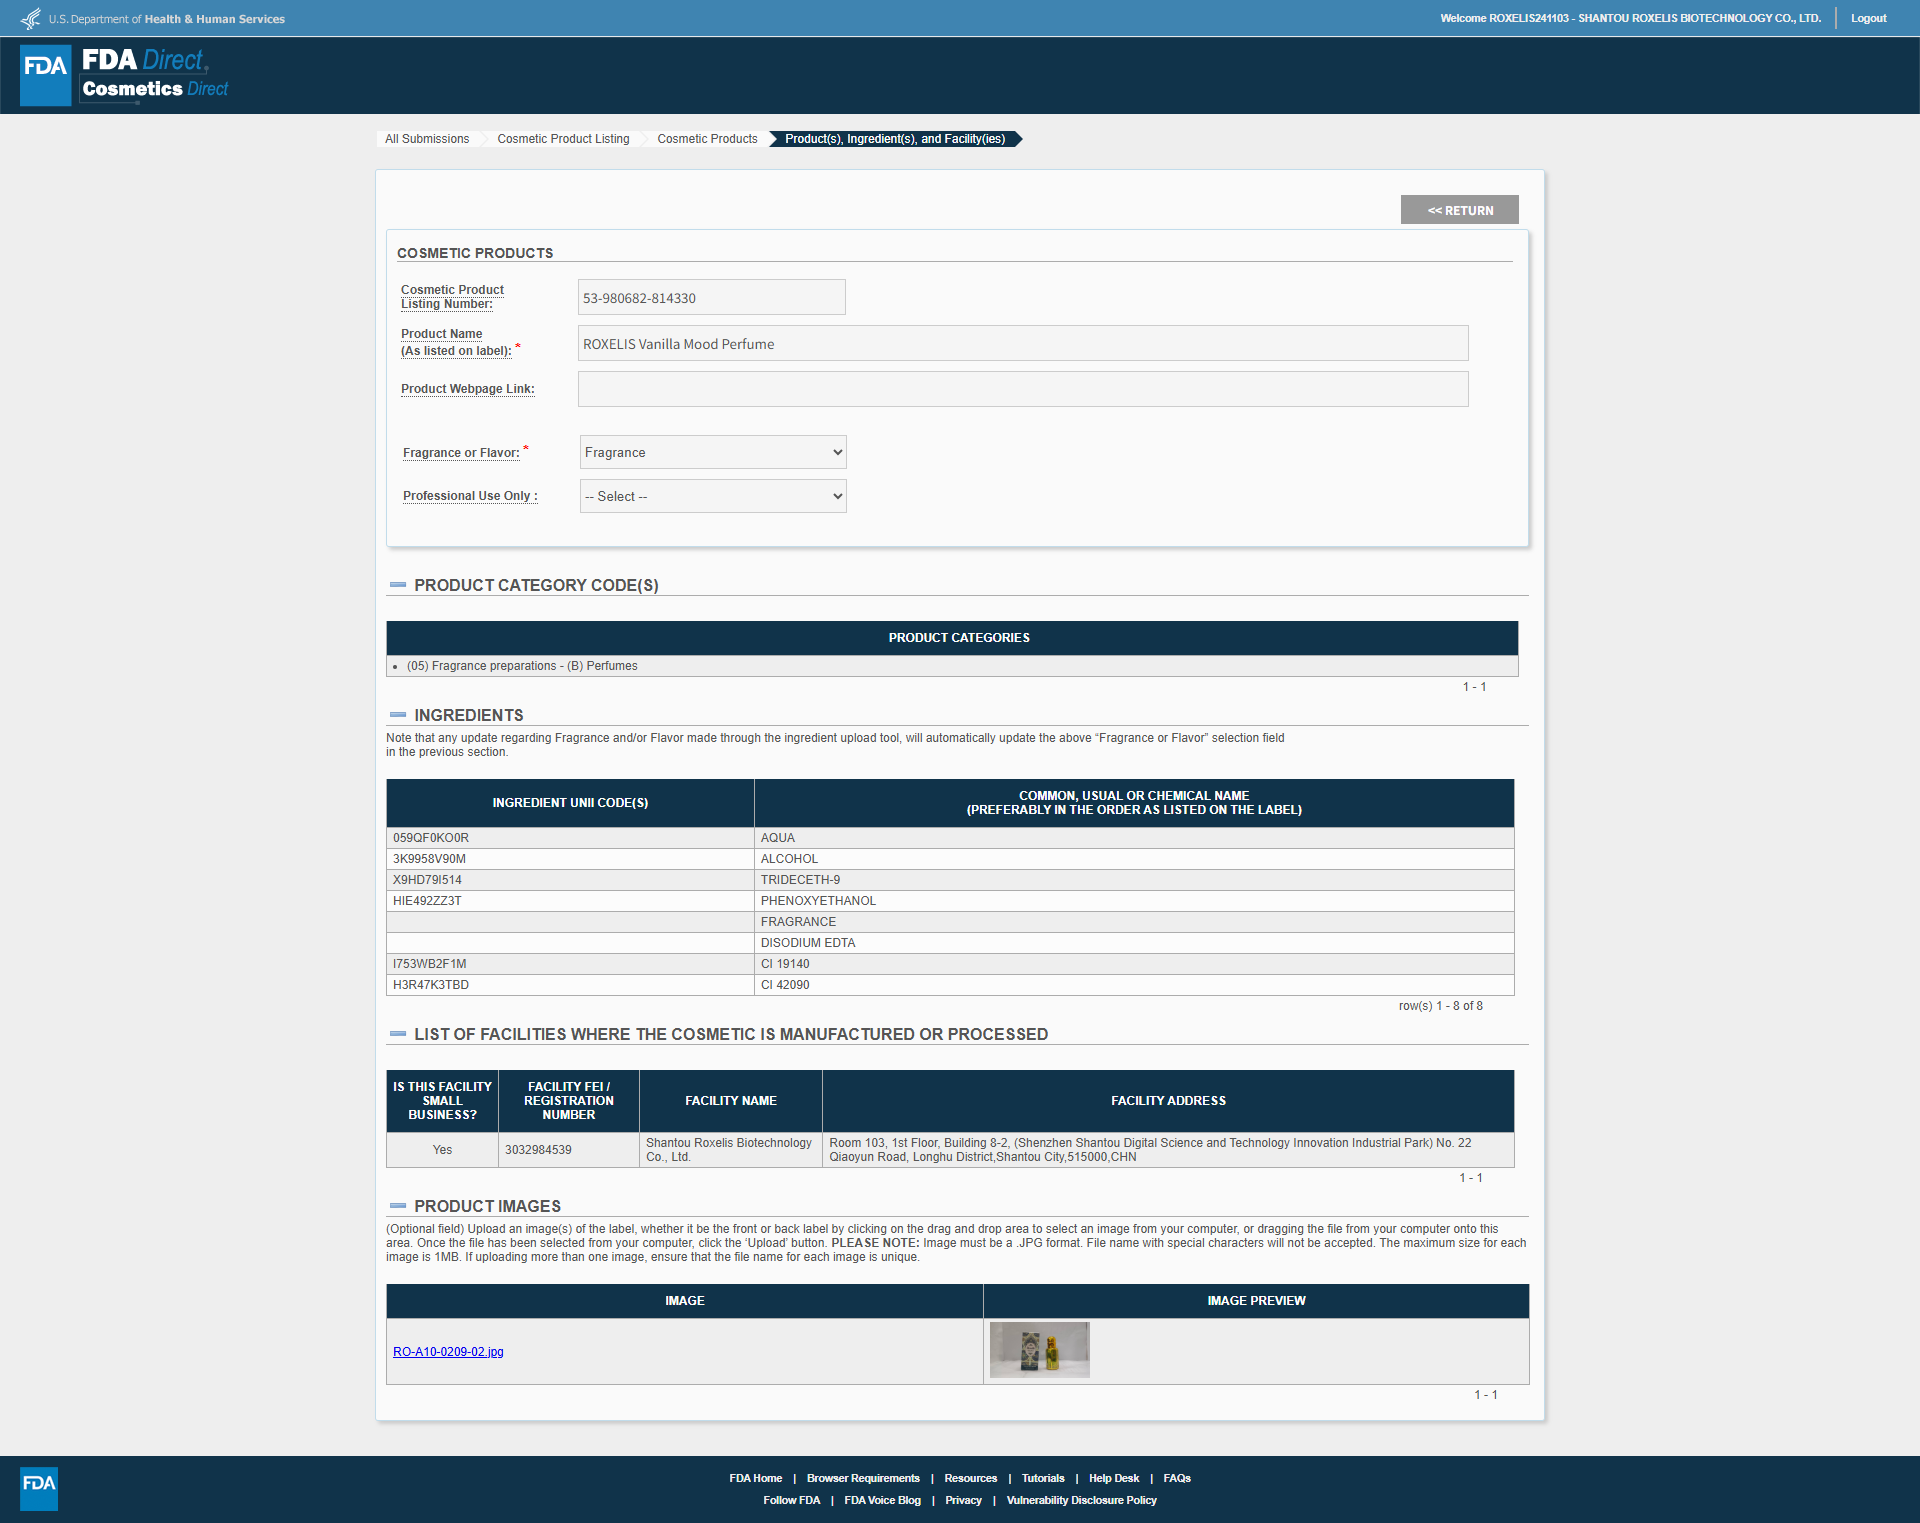
Task: Click the Product Categories table header
Action: (x=952, y=638)
